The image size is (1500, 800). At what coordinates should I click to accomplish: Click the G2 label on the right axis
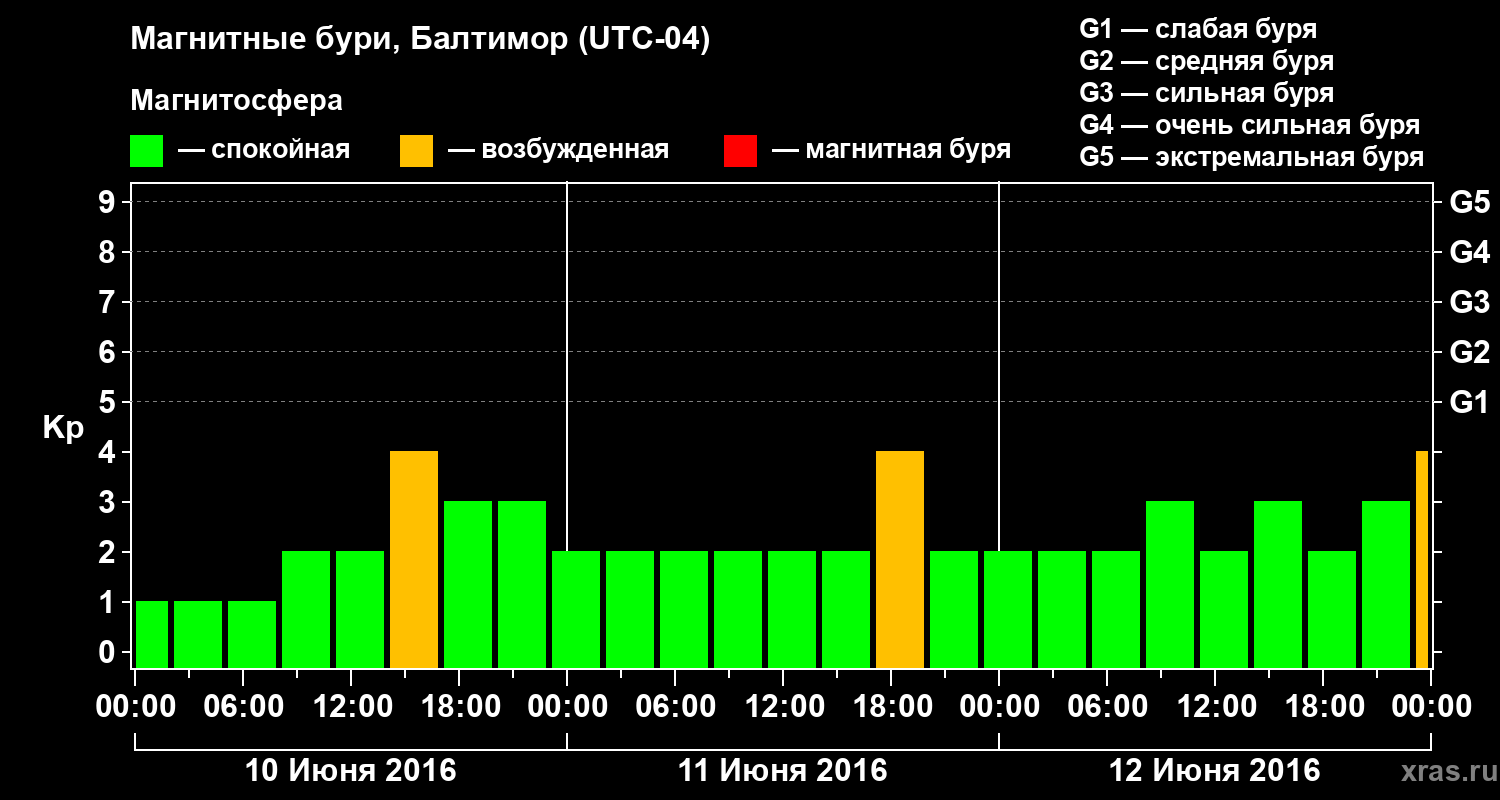[1469, 352]
